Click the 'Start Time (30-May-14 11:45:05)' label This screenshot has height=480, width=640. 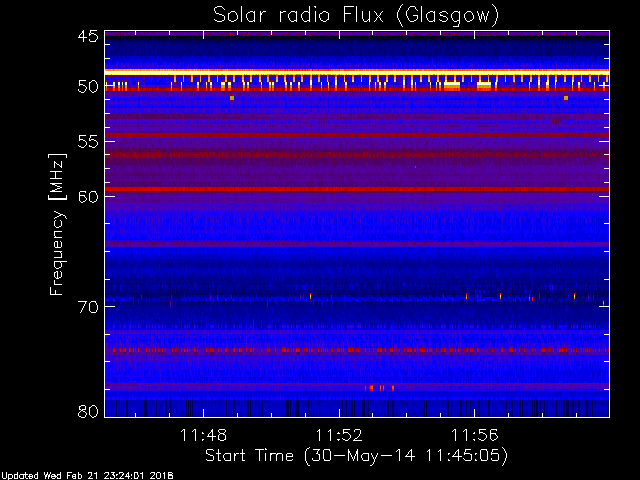pyautogui.click(x=356, y=456)
